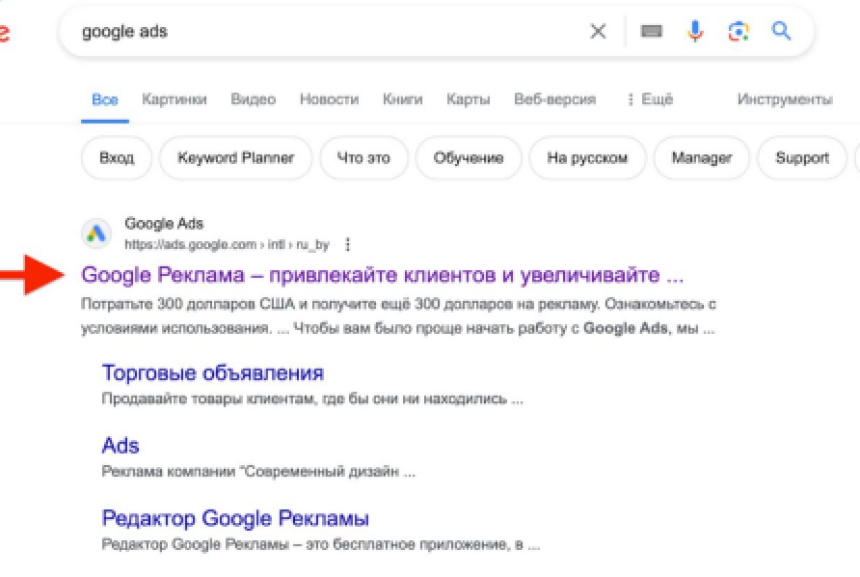This screenshot has width=860, height=577.
Task: Open the Книги tab
Action: point(403,99)
